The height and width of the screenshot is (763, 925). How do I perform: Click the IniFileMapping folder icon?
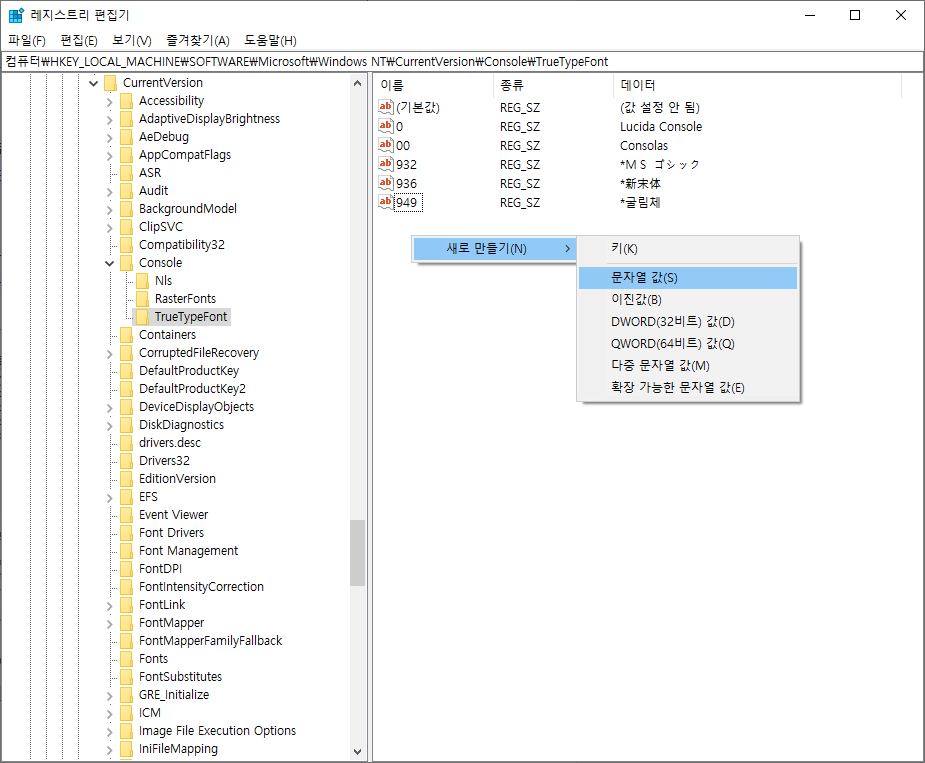pyautogui.click(x=126, y=749)
